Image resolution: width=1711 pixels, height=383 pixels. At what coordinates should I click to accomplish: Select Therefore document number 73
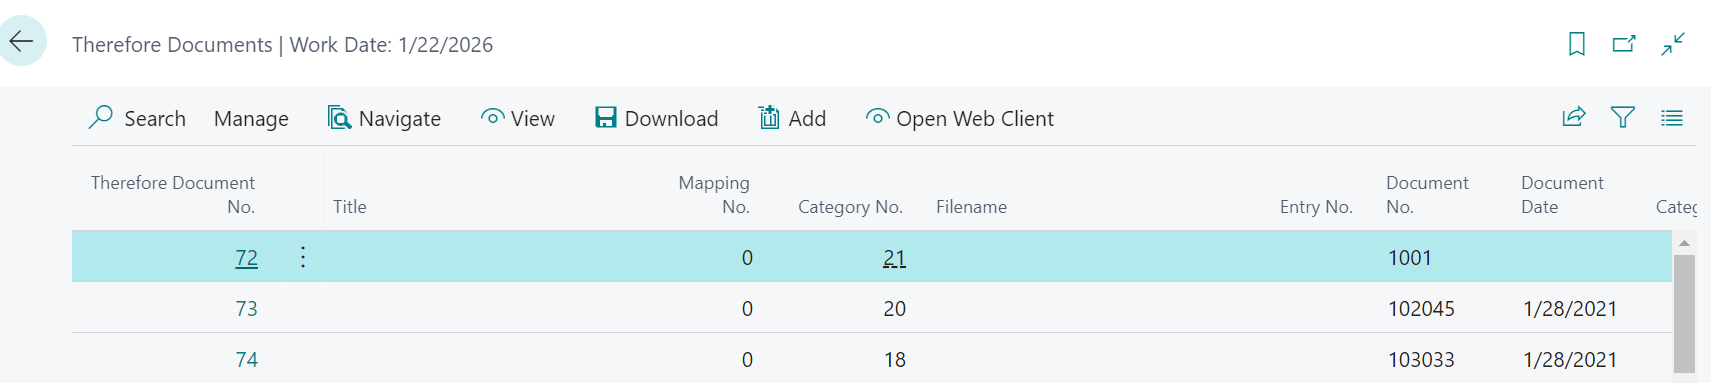tap(246, 309)
